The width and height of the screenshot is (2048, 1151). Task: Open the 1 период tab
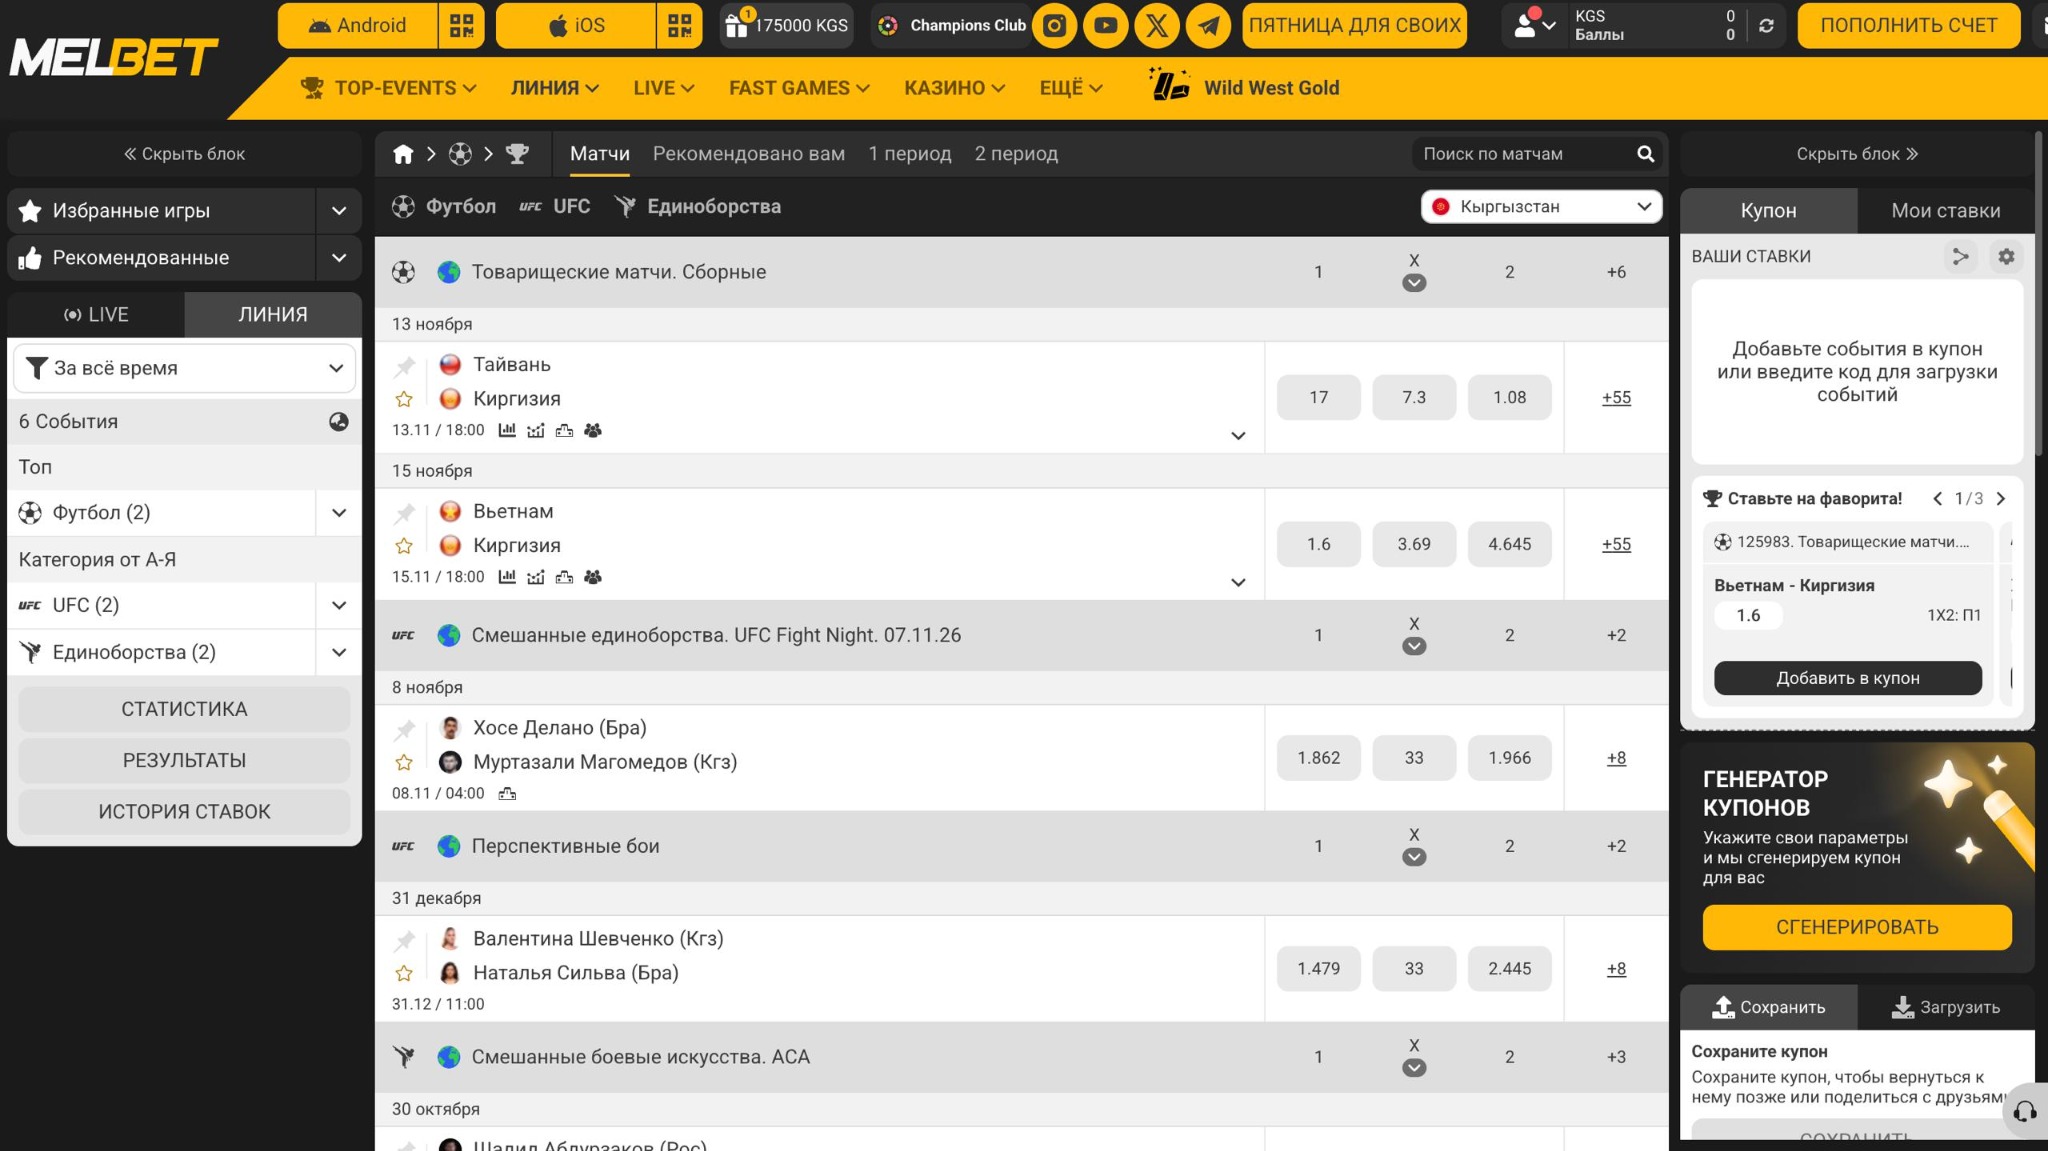909,154
